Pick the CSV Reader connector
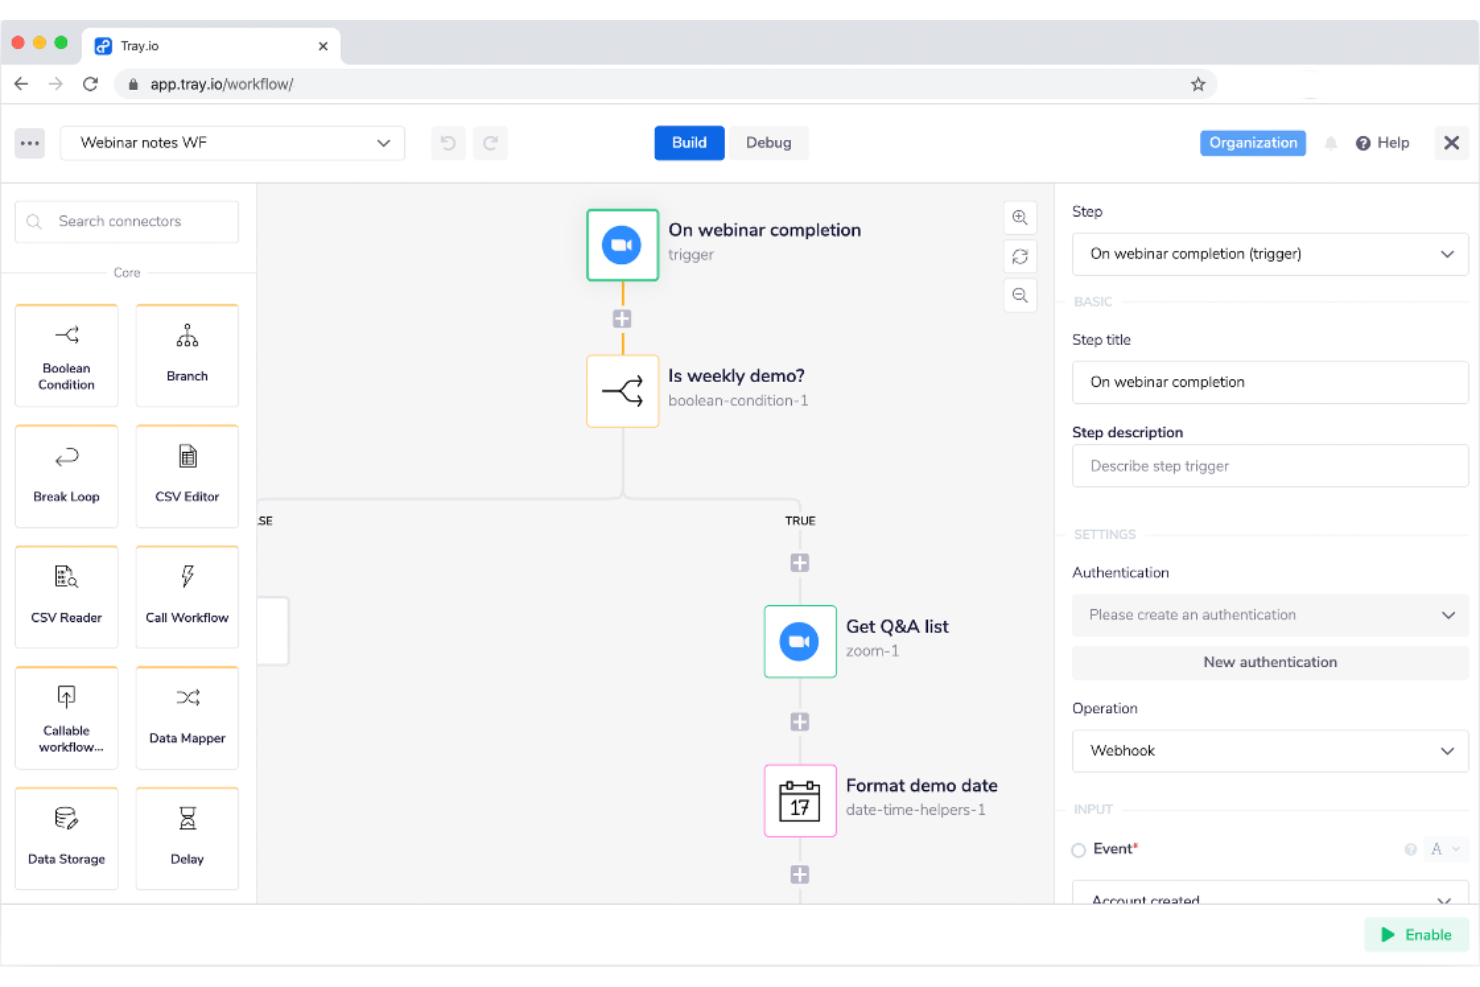Viewport: 1480px width, 987px height. point(66,596)
